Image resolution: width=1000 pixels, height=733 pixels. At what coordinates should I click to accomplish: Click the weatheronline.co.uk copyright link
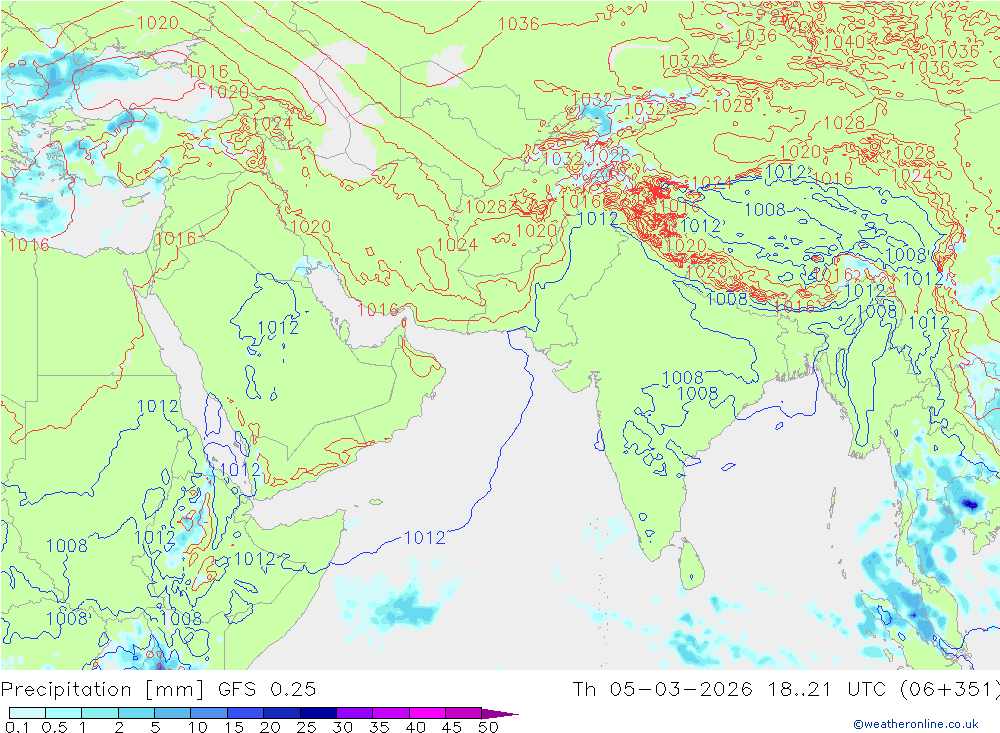pos(916,724)
